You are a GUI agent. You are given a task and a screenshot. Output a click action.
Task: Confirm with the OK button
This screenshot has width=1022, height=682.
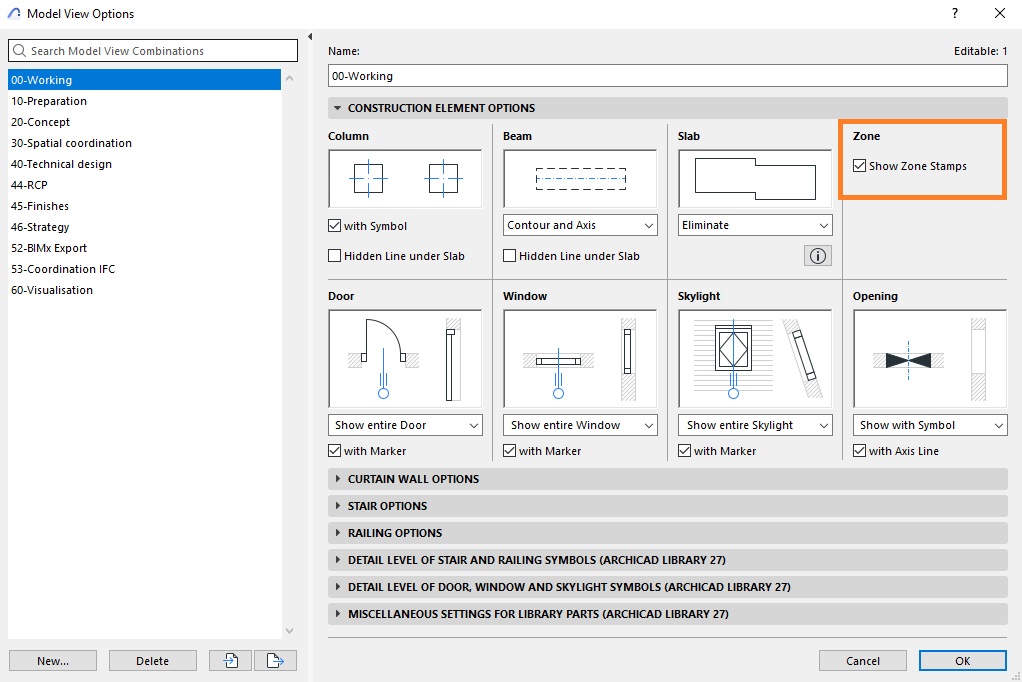pos(963,660)
